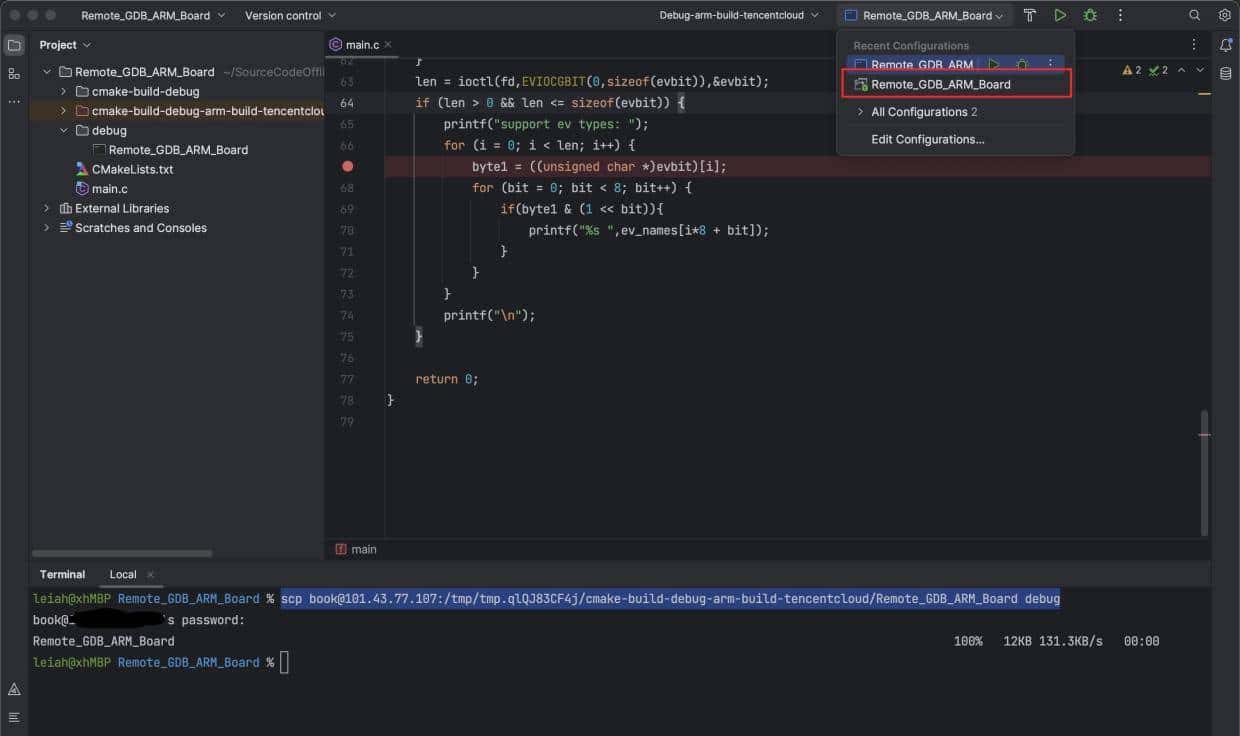This screenshot has width=1240, height=736.
Task: Open Debug-arm-build-tencentcloud profile dropdown
Action: (x=738, y=15)
